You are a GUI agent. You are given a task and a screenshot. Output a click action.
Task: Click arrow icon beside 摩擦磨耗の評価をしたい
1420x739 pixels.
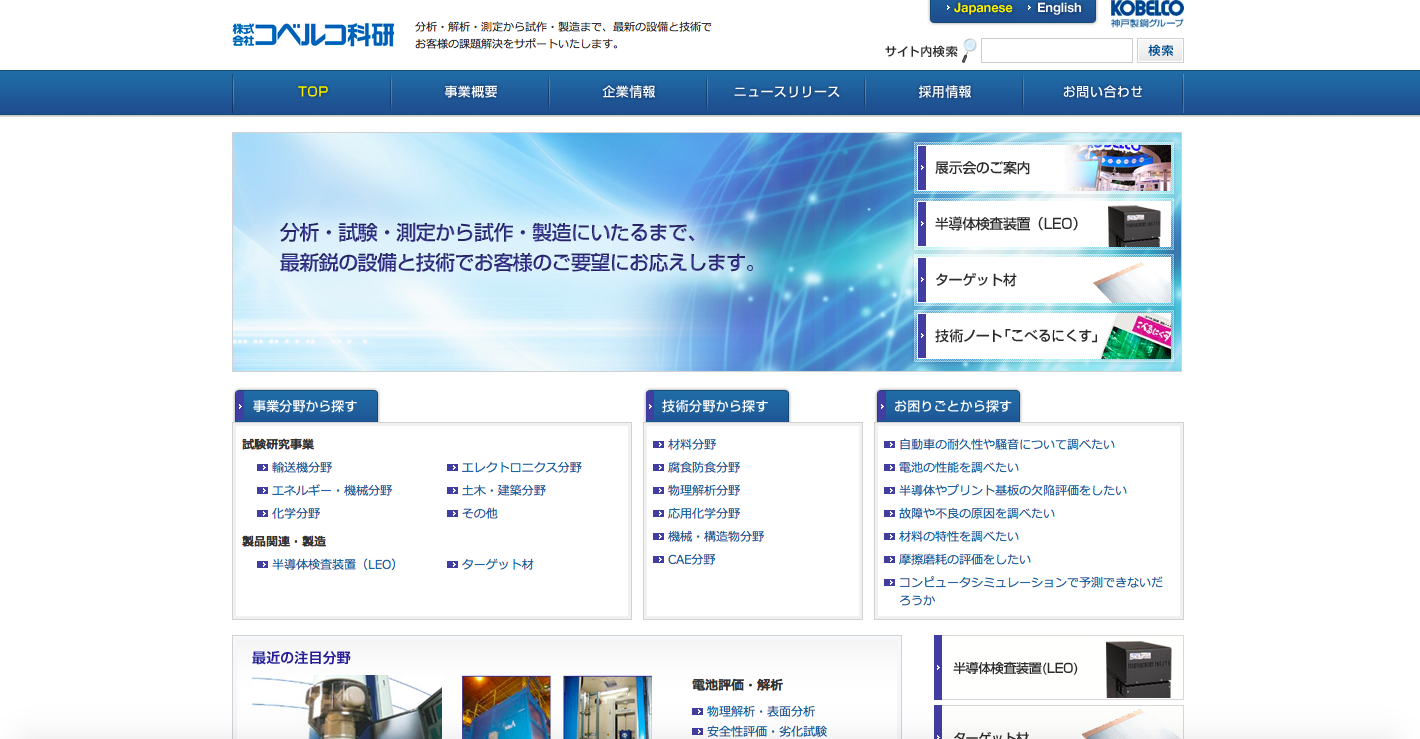tap(890, 560)
